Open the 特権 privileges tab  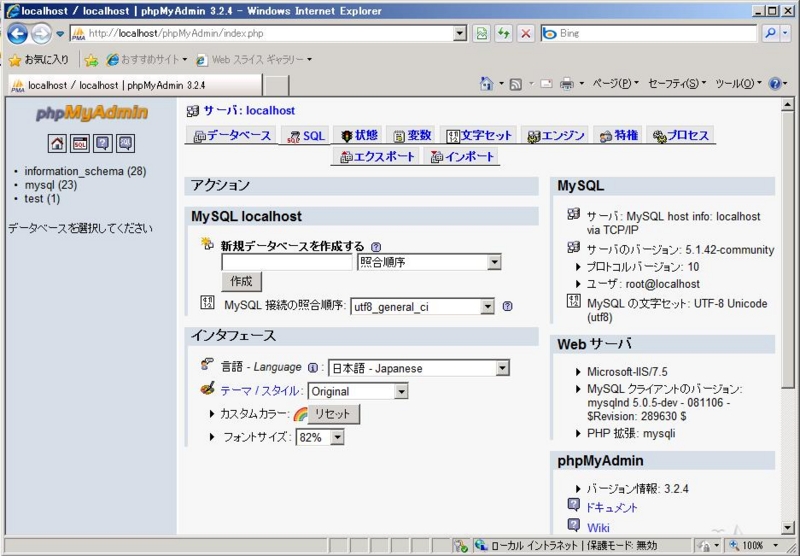(618, 136)
